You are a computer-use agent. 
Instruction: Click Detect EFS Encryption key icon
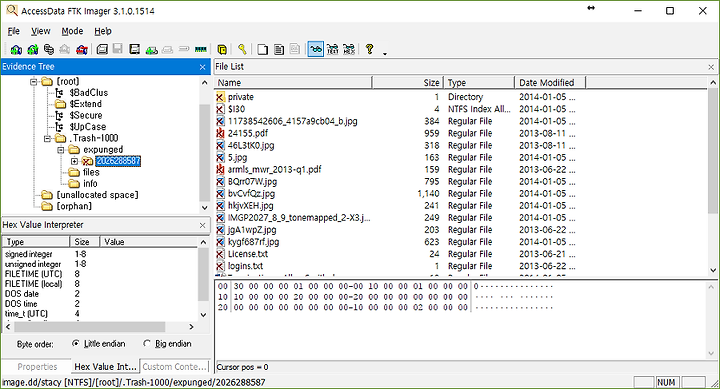242,49
